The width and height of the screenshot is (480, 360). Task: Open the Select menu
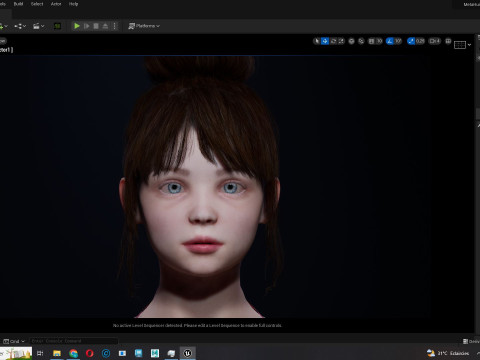(x=37, y=4)
